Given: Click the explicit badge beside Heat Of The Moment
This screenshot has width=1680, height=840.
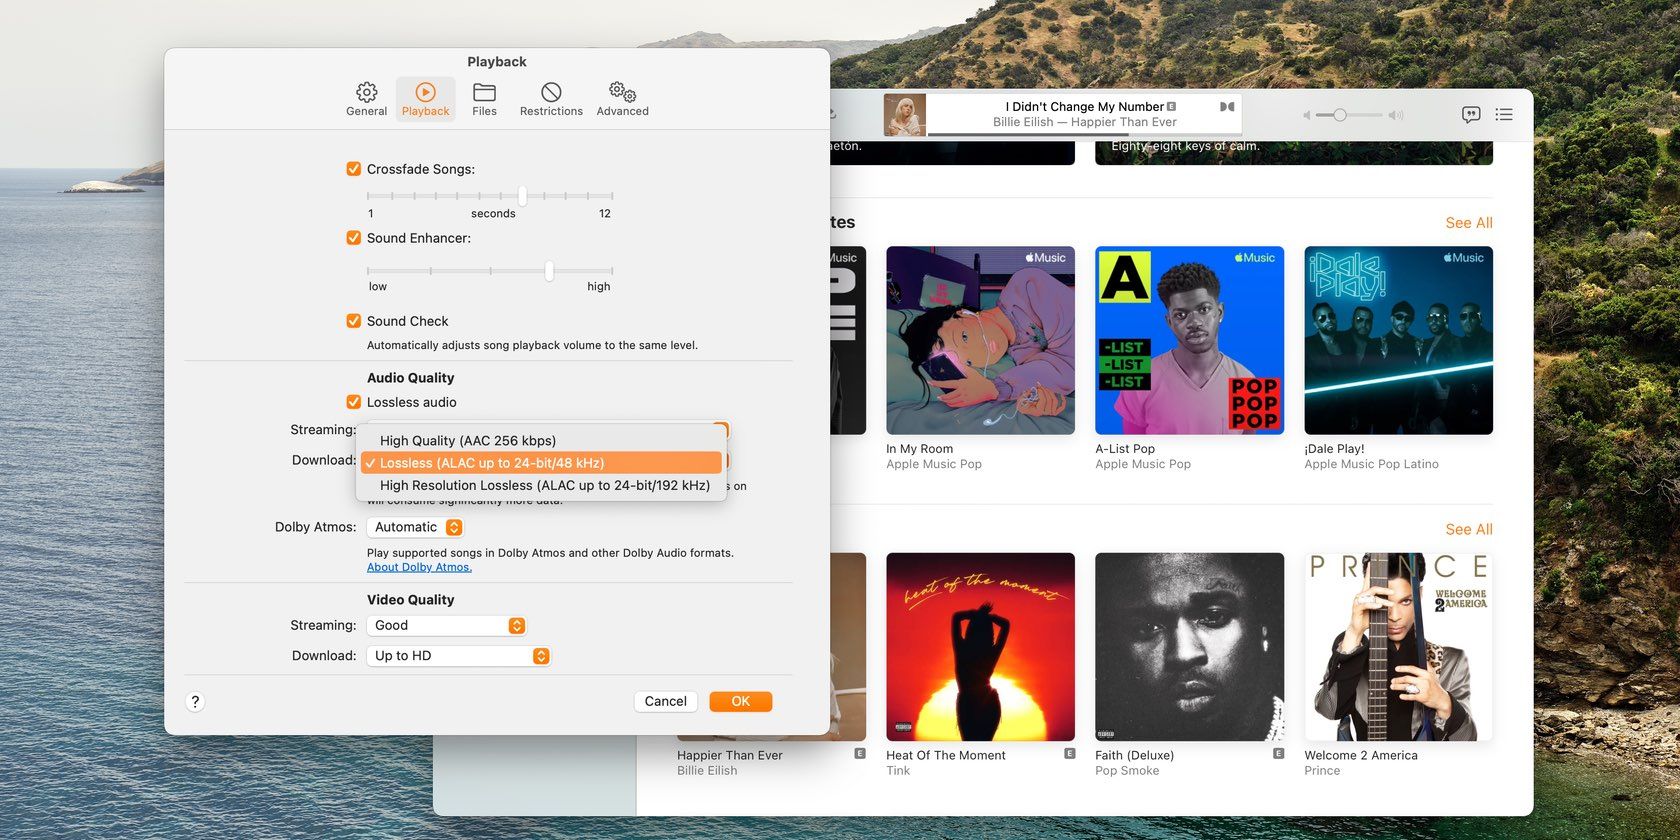Looking at the screenshot, I should coord(1069,754).
